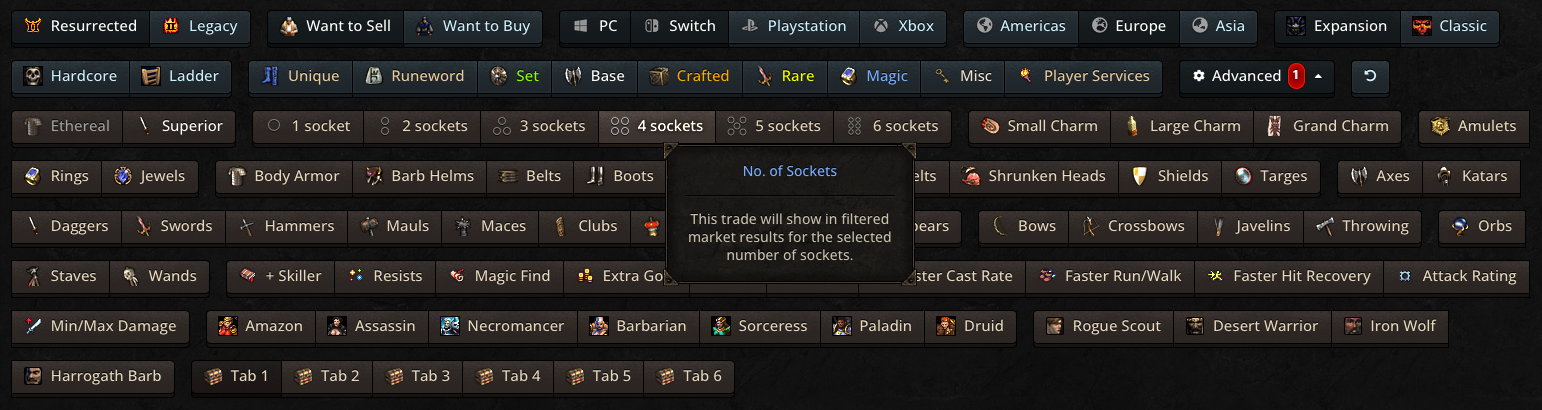Image resolution: width=1542 pixels, height=410 pixels.
Task: Click the Orbs weapon icon filter
Action: point(1460,226)
